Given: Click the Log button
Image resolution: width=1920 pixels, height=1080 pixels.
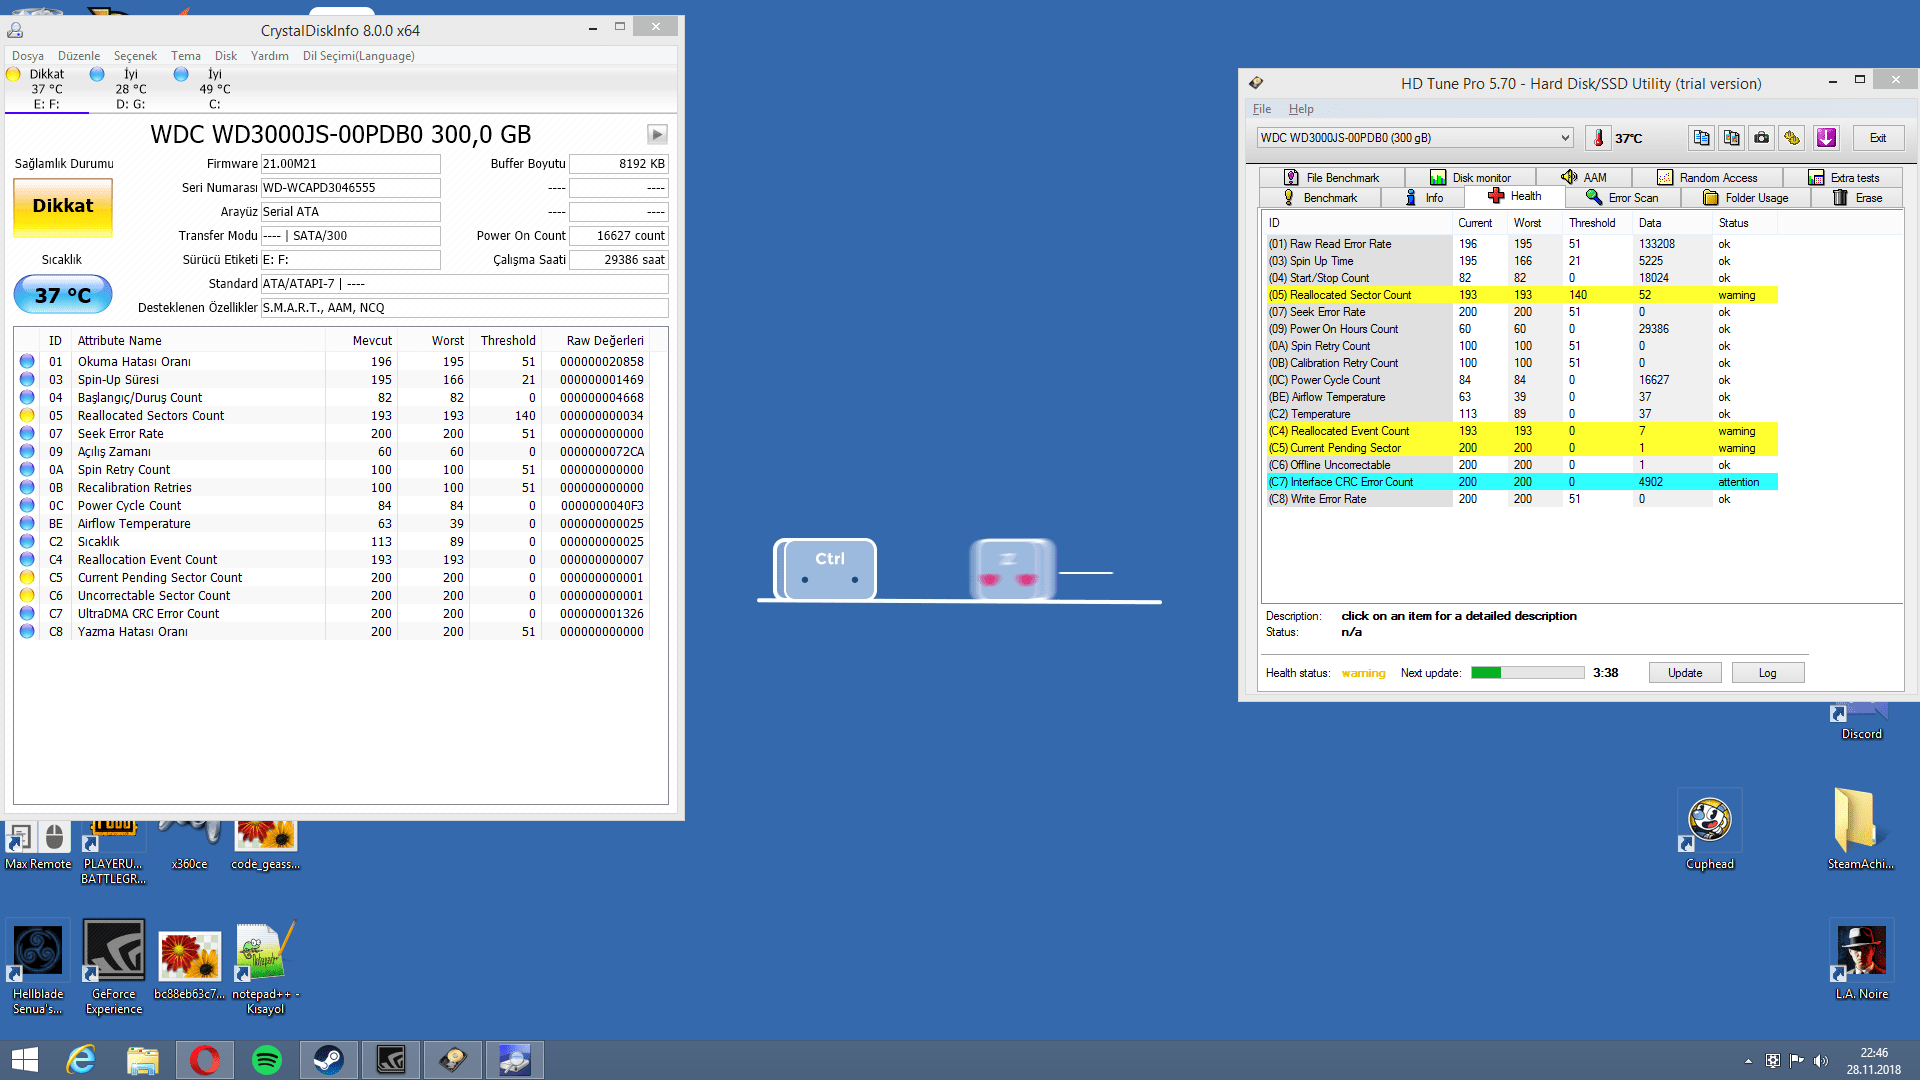Looking at the screenshot, I should pyautogui.click(x=1767, y=673).
